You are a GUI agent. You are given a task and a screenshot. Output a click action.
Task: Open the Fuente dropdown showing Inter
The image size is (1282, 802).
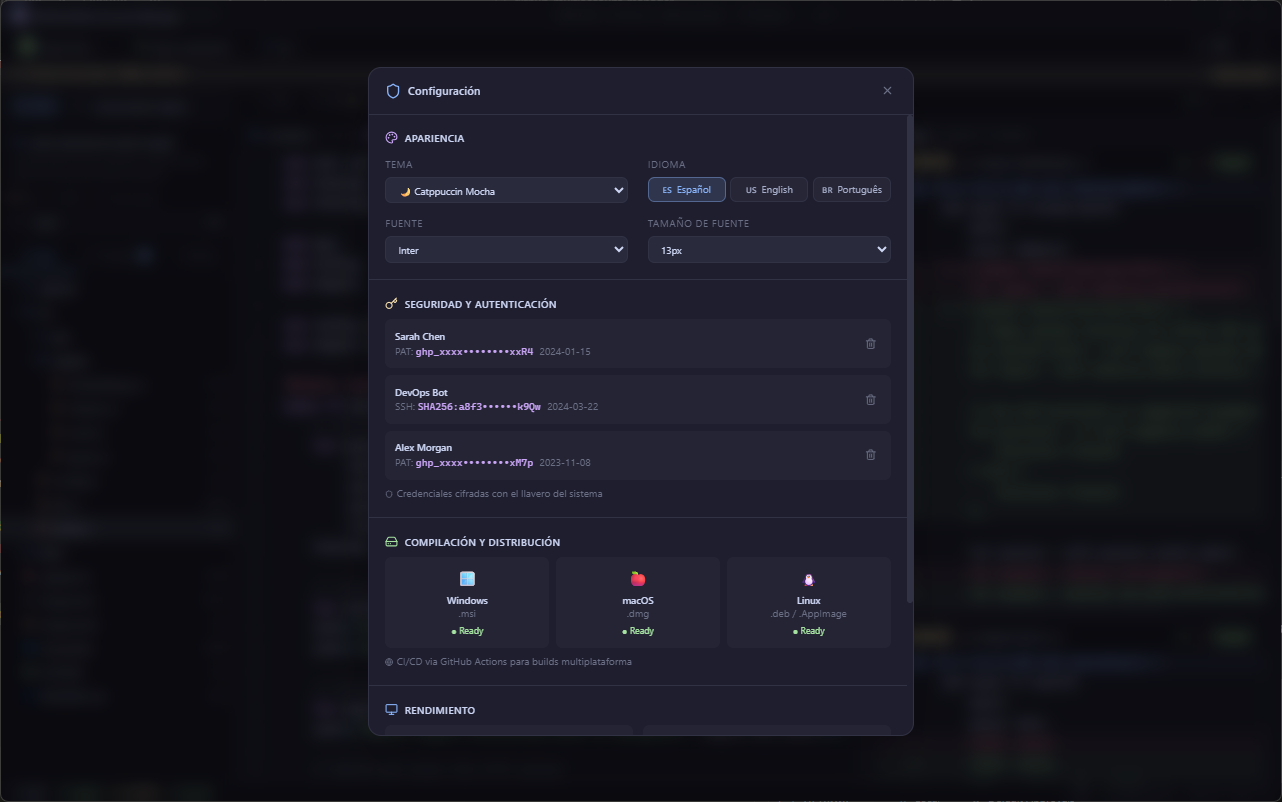506,250
